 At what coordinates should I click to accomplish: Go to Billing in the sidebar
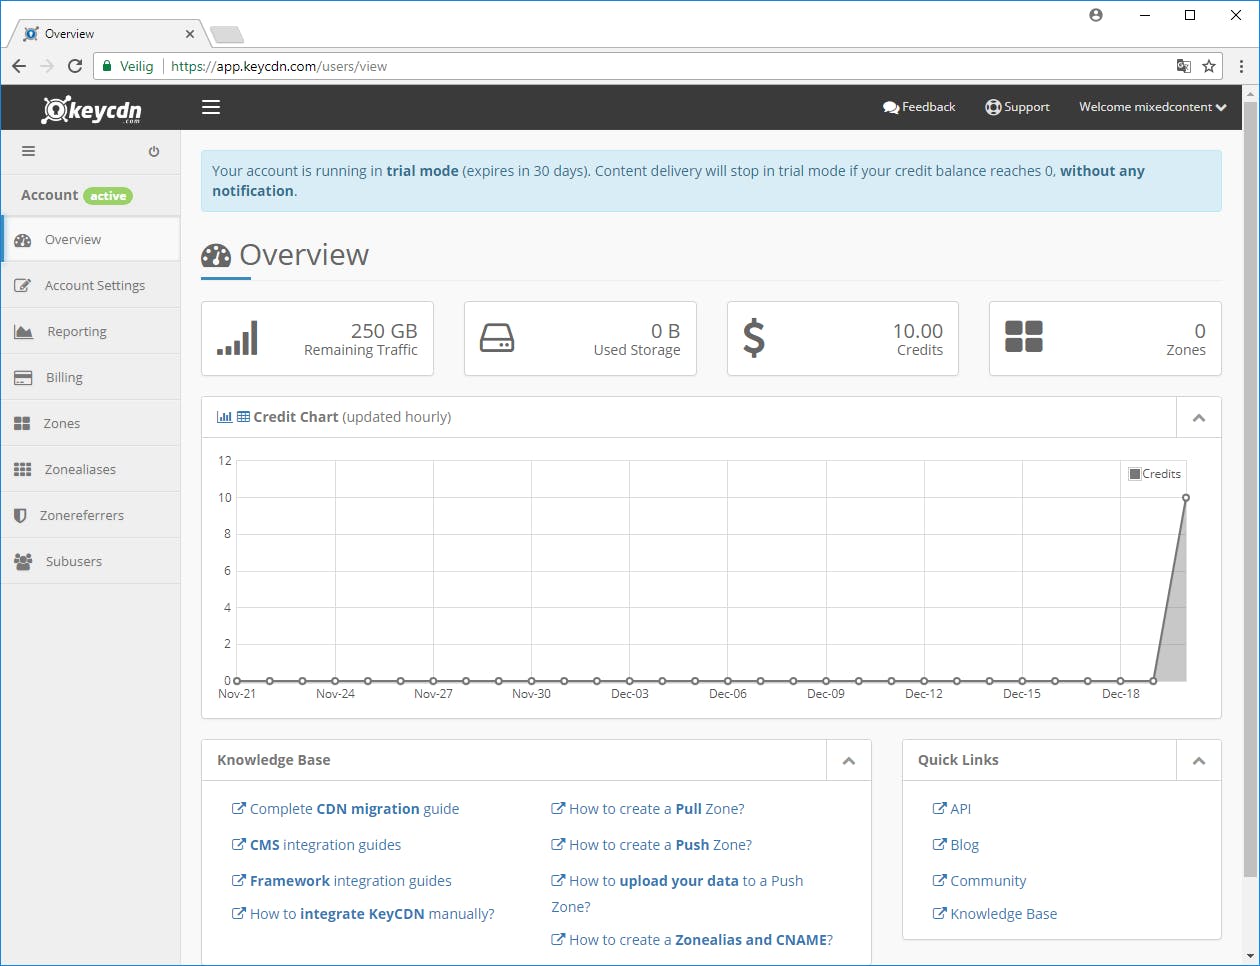click(x=64, y=378)
